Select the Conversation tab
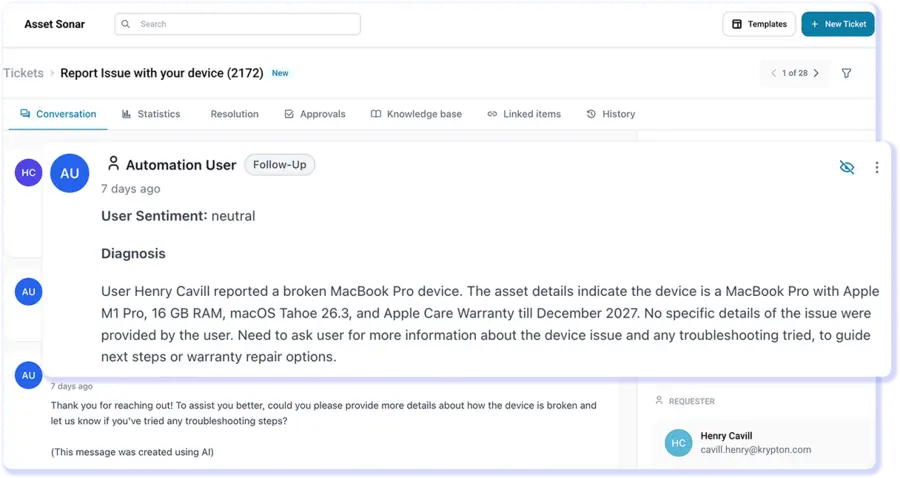The image size is (900, 478). [58, 114]
